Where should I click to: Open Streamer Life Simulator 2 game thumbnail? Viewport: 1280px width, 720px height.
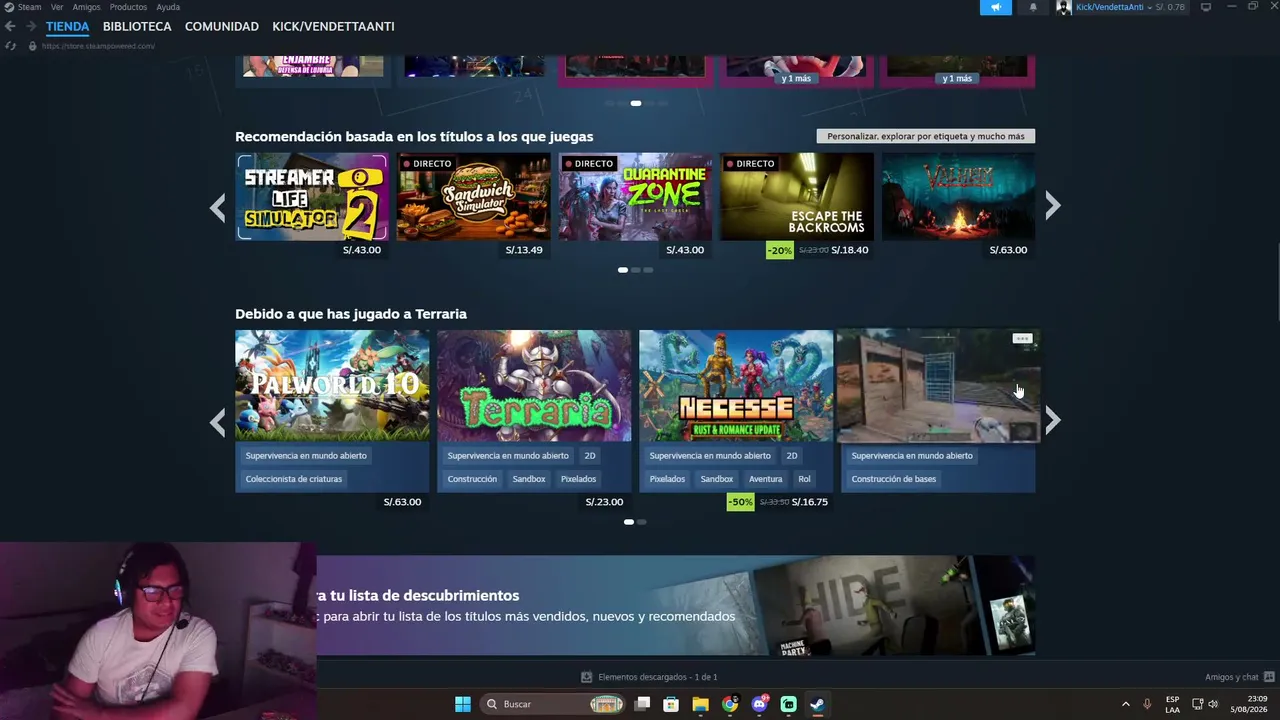312,197
